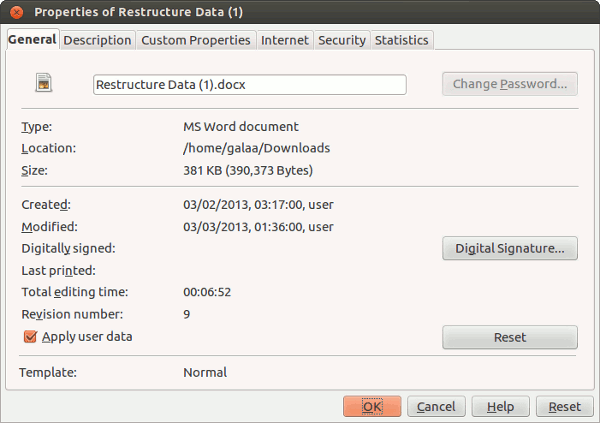Click the file name field containing Restructure Data (1).docx
This screenshot has height=423, width=600.
[x=249, y=85]
